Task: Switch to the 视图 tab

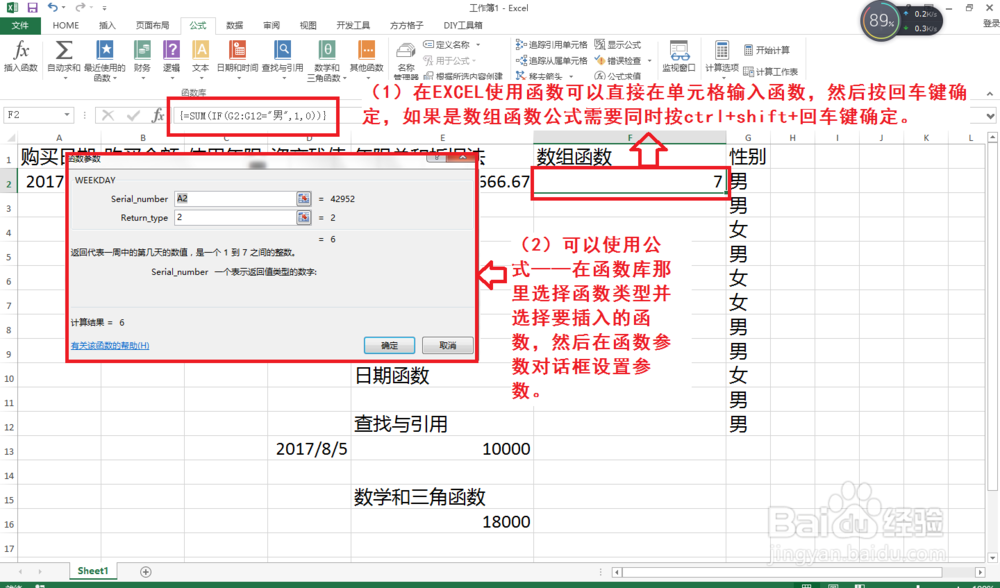Action: click(308, 26)
